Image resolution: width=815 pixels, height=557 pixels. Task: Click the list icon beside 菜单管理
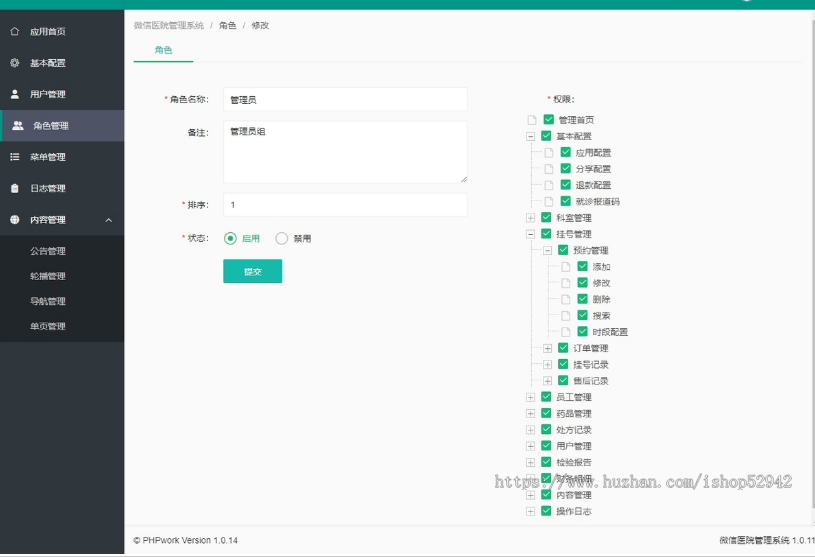[x=15, y=157]
